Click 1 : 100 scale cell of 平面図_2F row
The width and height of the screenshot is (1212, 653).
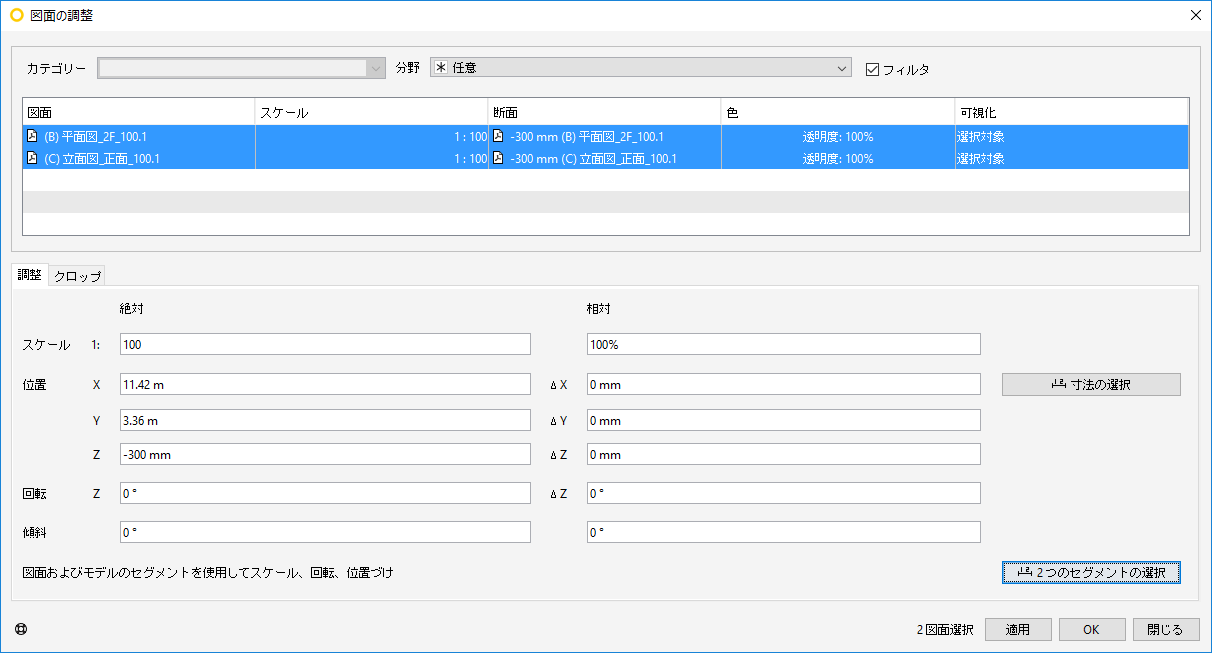coord(372,136)
